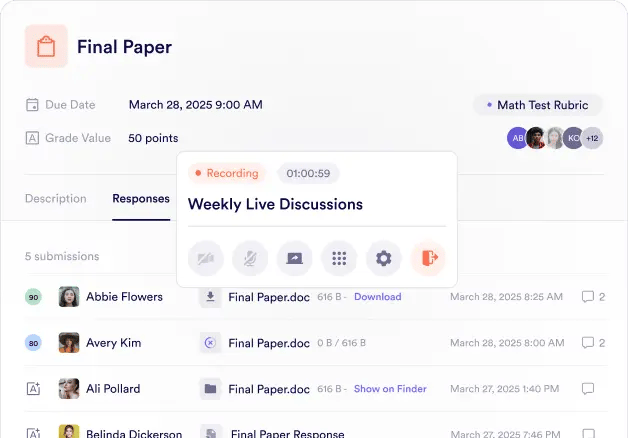Click the Final Paper assignment icon
628x438 pixels.
tap(46, 46)
